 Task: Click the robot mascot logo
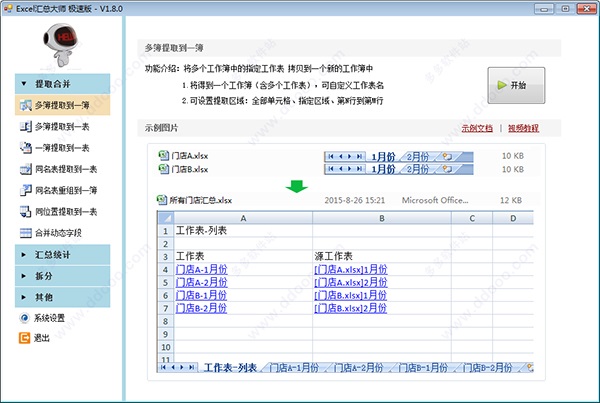click(61, 44)
